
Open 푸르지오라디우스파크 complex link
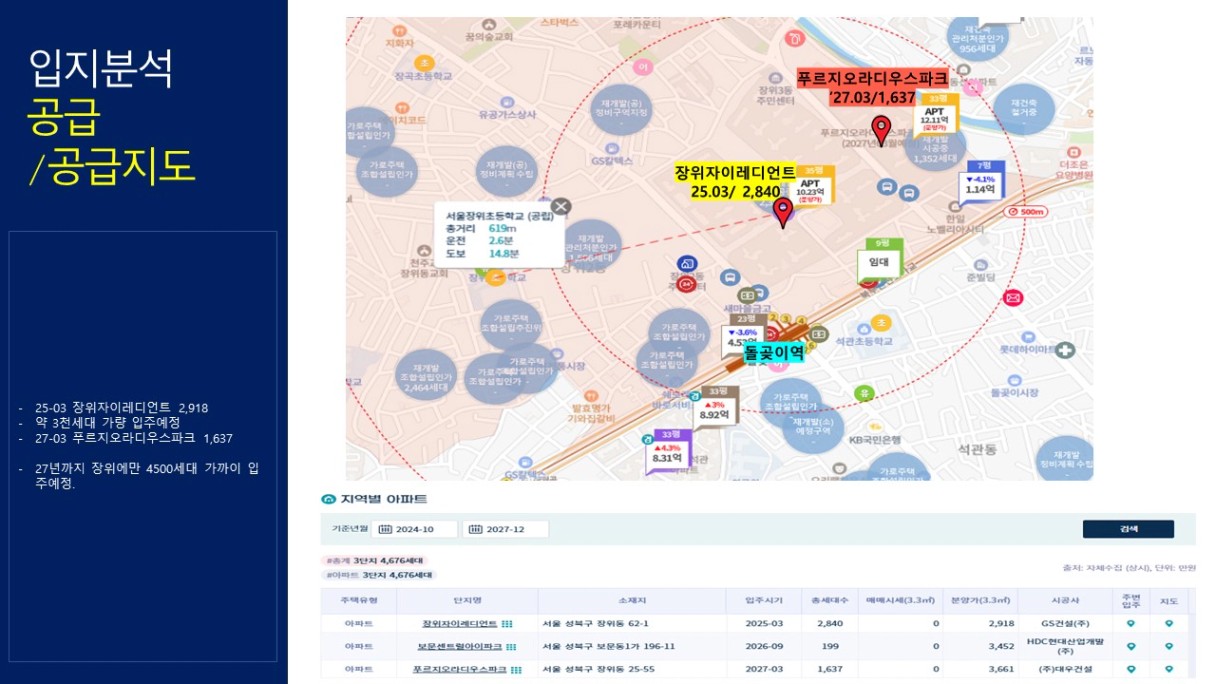[459, 669]
